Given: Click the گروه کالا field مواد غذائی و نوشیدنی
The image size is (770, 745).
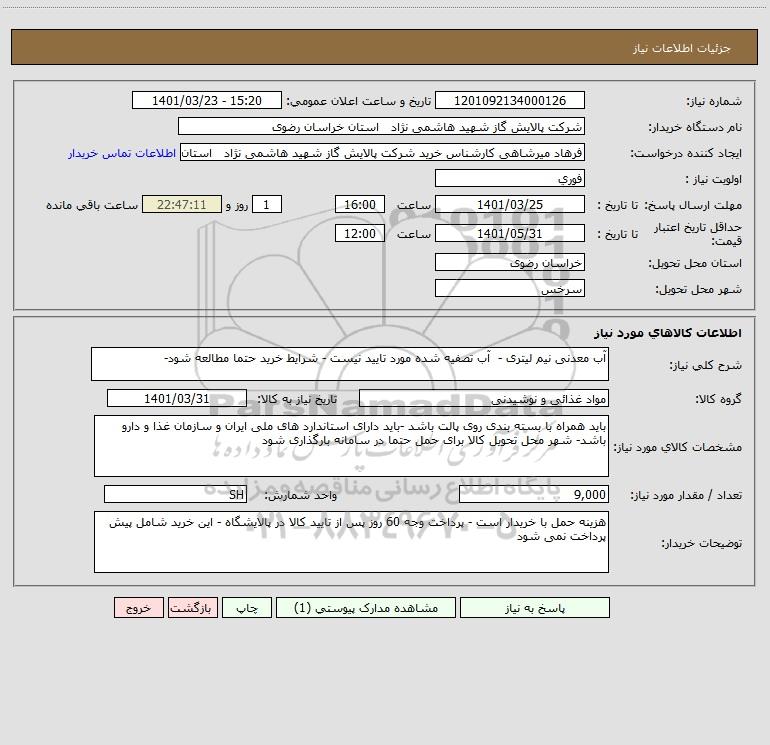Looking at the screenshot, I should [484, 398].
